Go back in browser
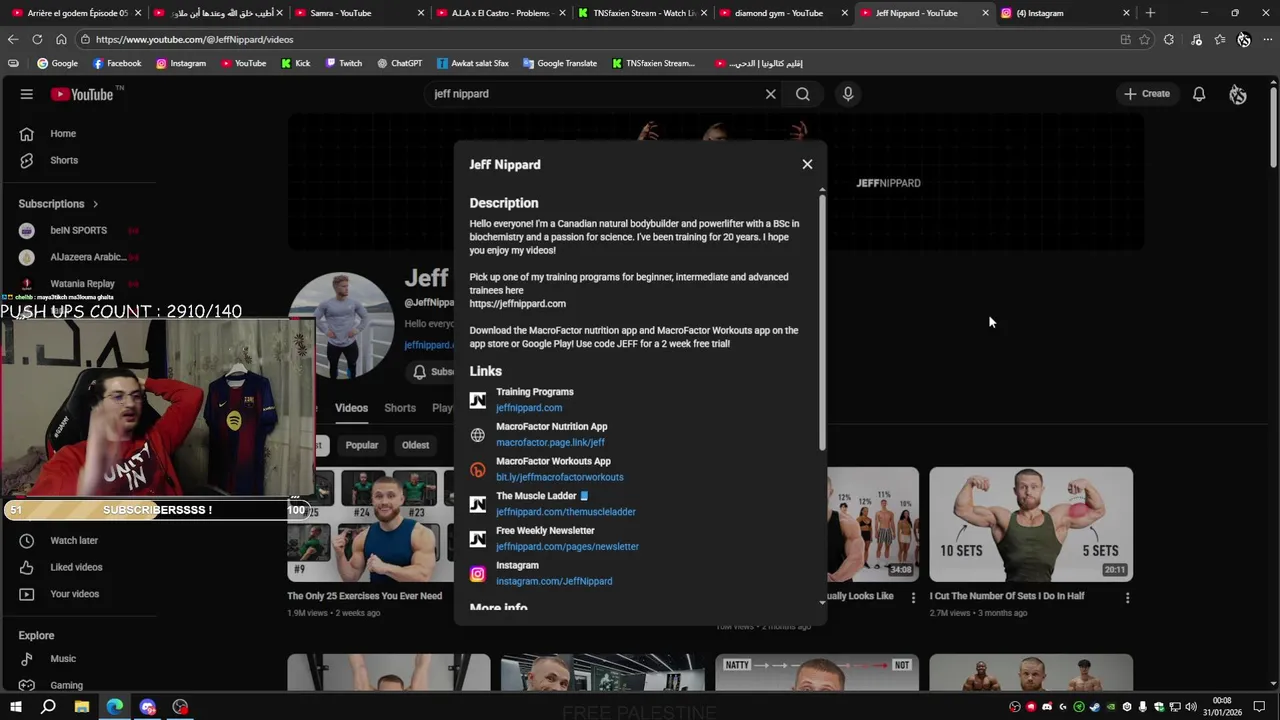The height and width of the screenshot is (720, 1280). click(13, 39)
